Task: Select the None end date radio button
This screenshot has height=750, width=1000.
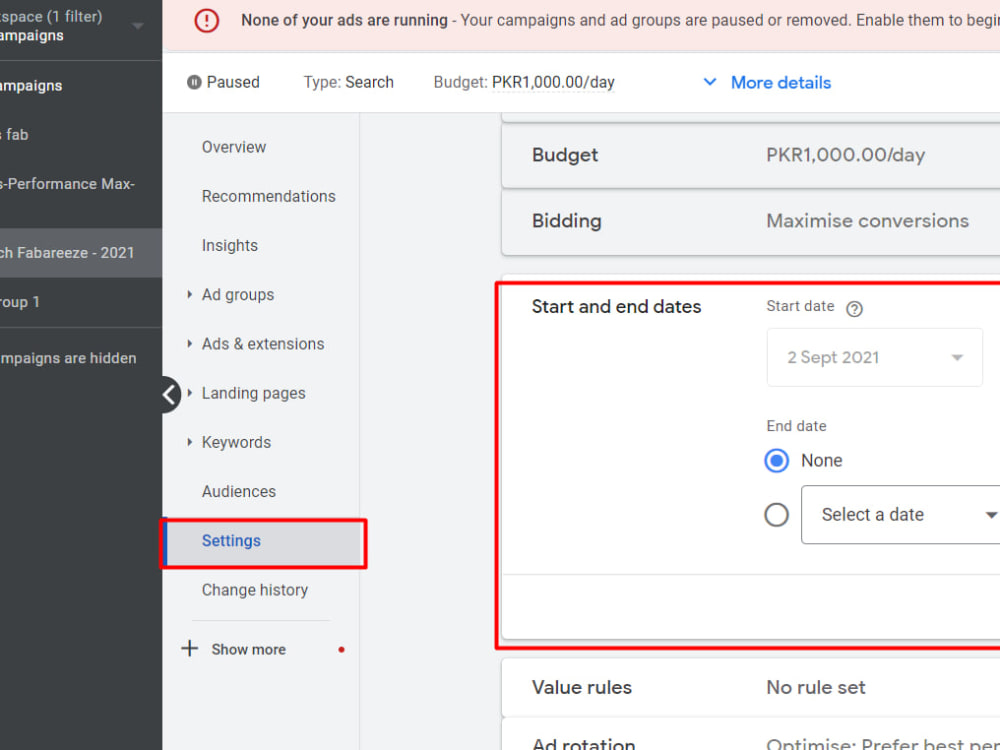Action: (776, 460)
